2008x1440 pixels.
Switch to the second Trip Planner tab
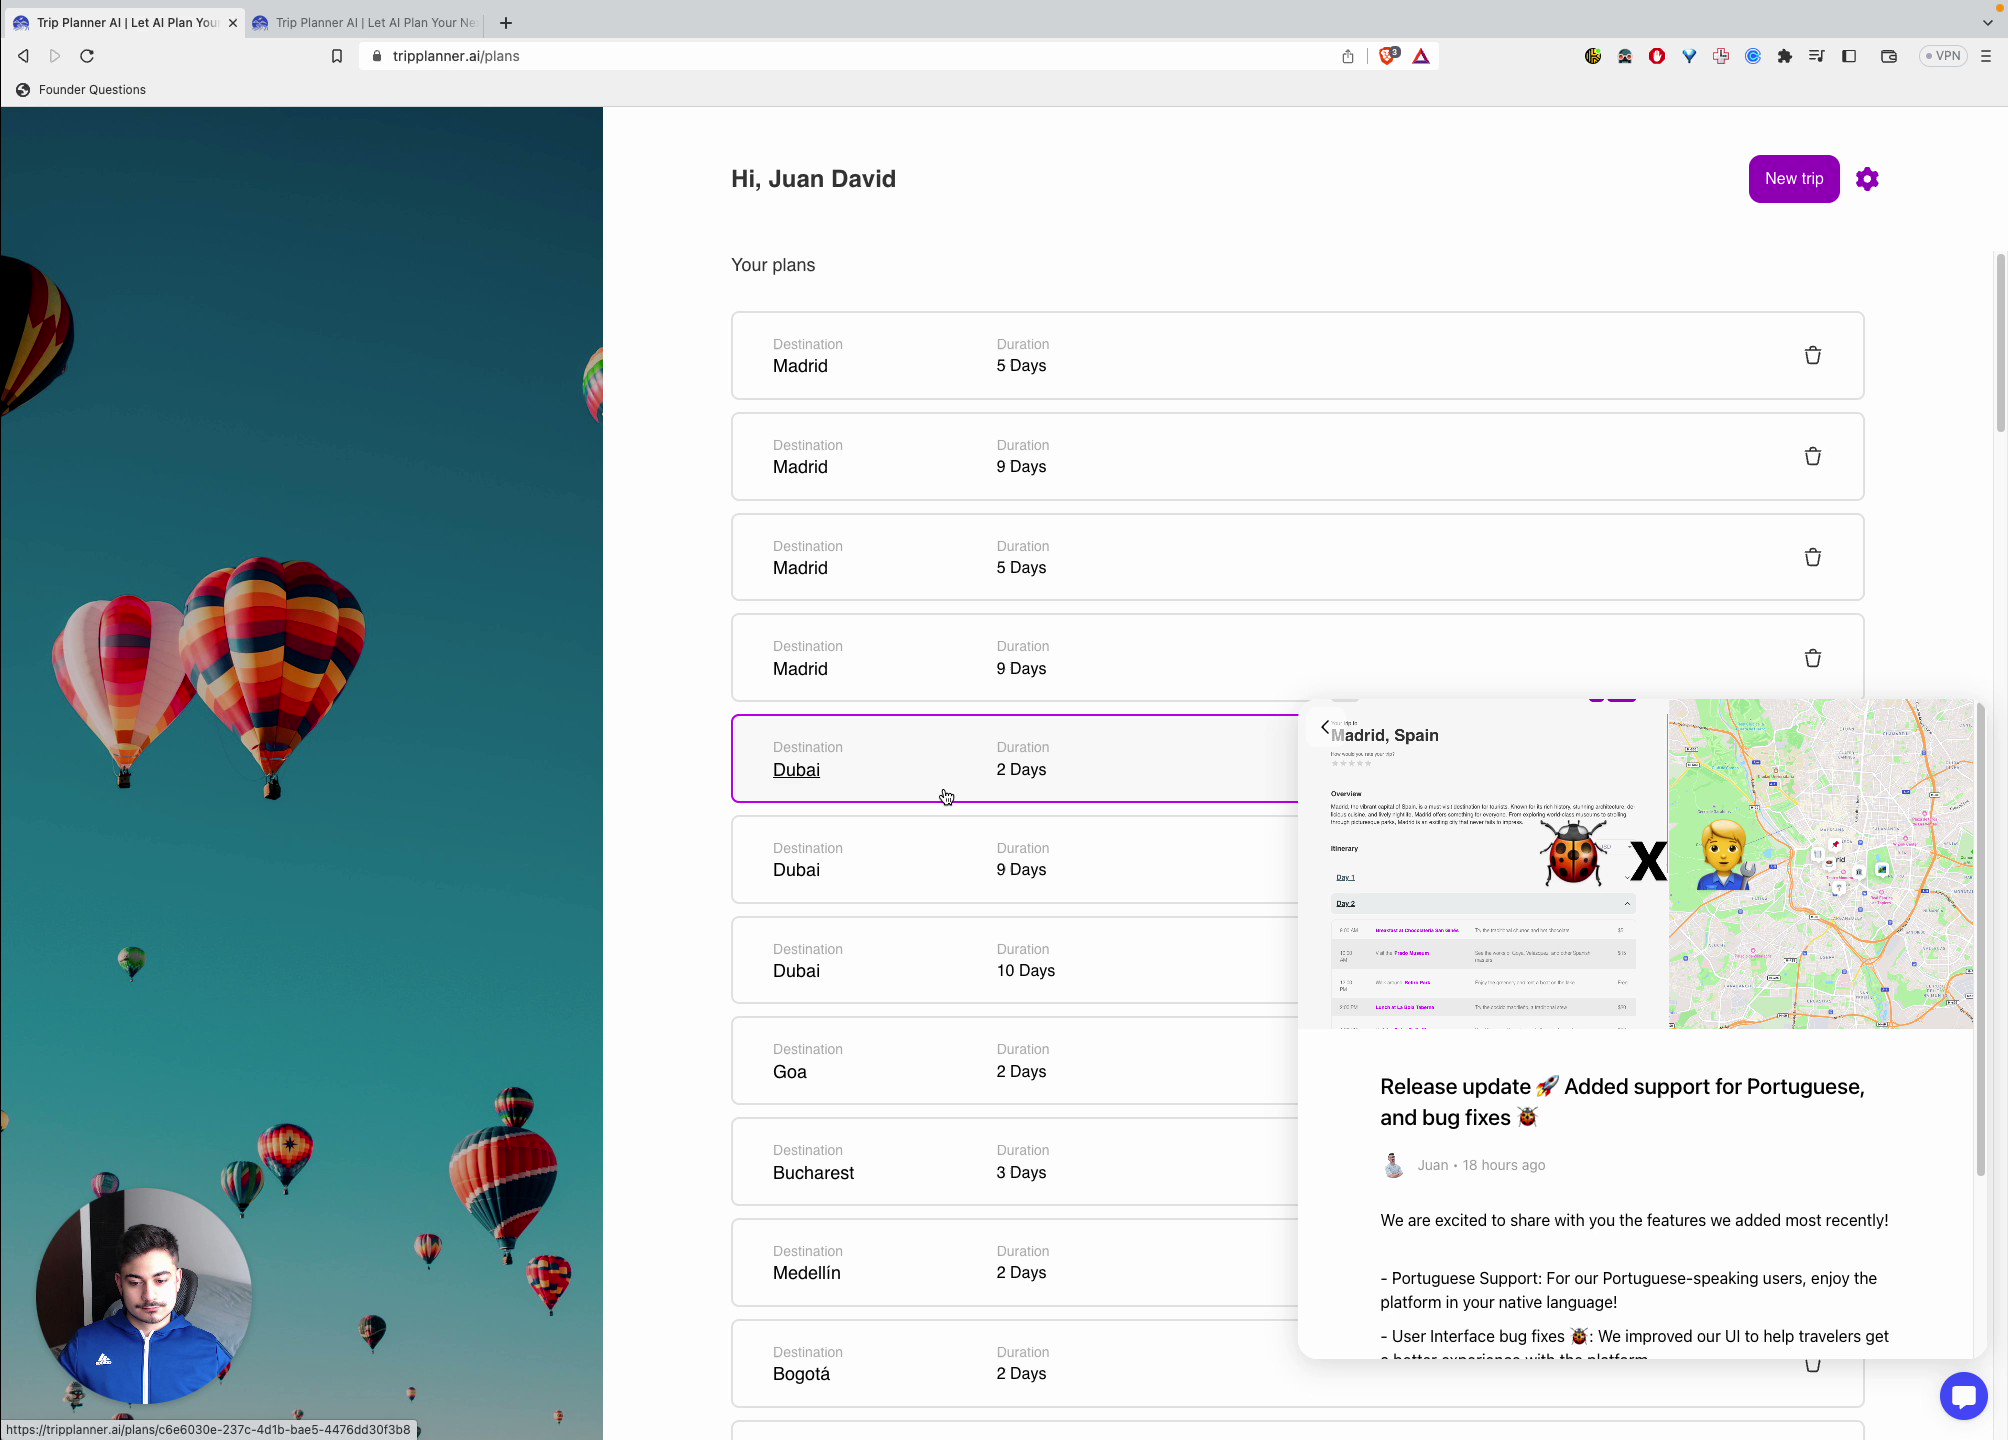(x=368, y=22)
